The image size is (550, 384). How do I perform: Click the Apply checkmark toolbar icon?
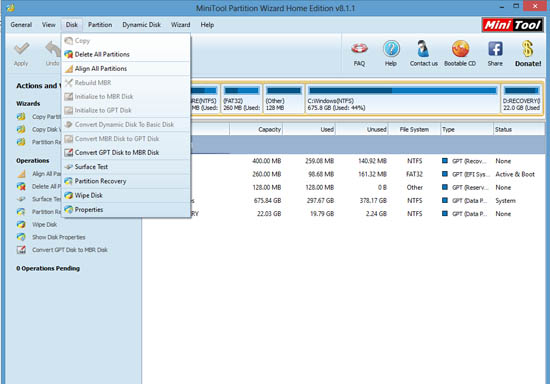(21, 49)
